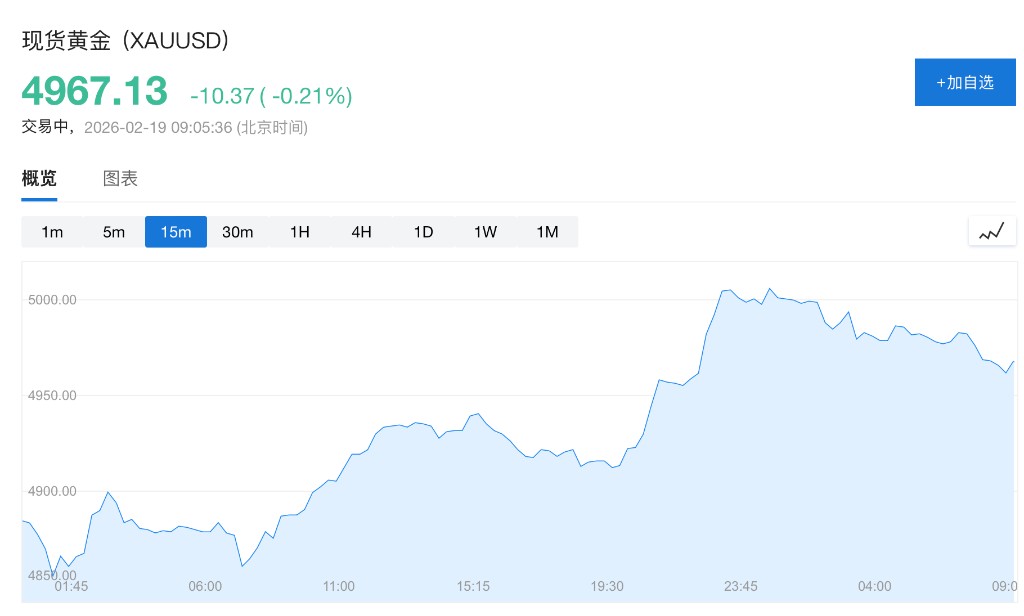Select the 1m interval

click(x=52, y=232)
